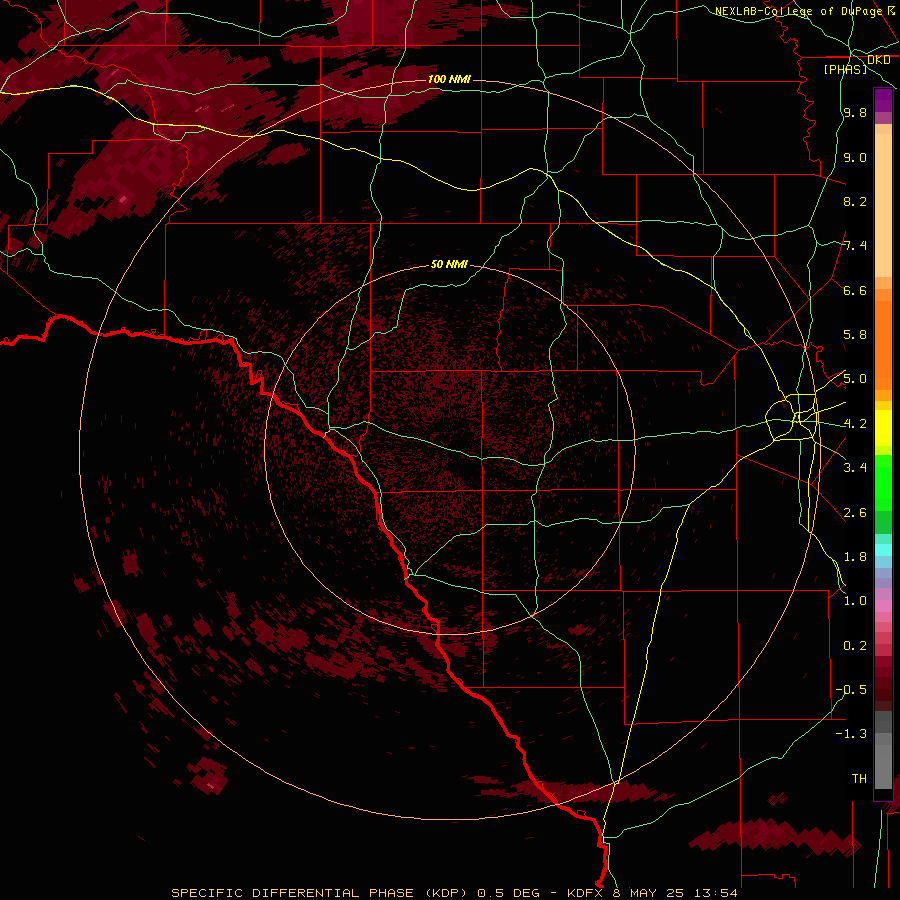This screenshot has height=900, width=900.
Task: Click the 0.2 scale value
Action: point(855,646)
